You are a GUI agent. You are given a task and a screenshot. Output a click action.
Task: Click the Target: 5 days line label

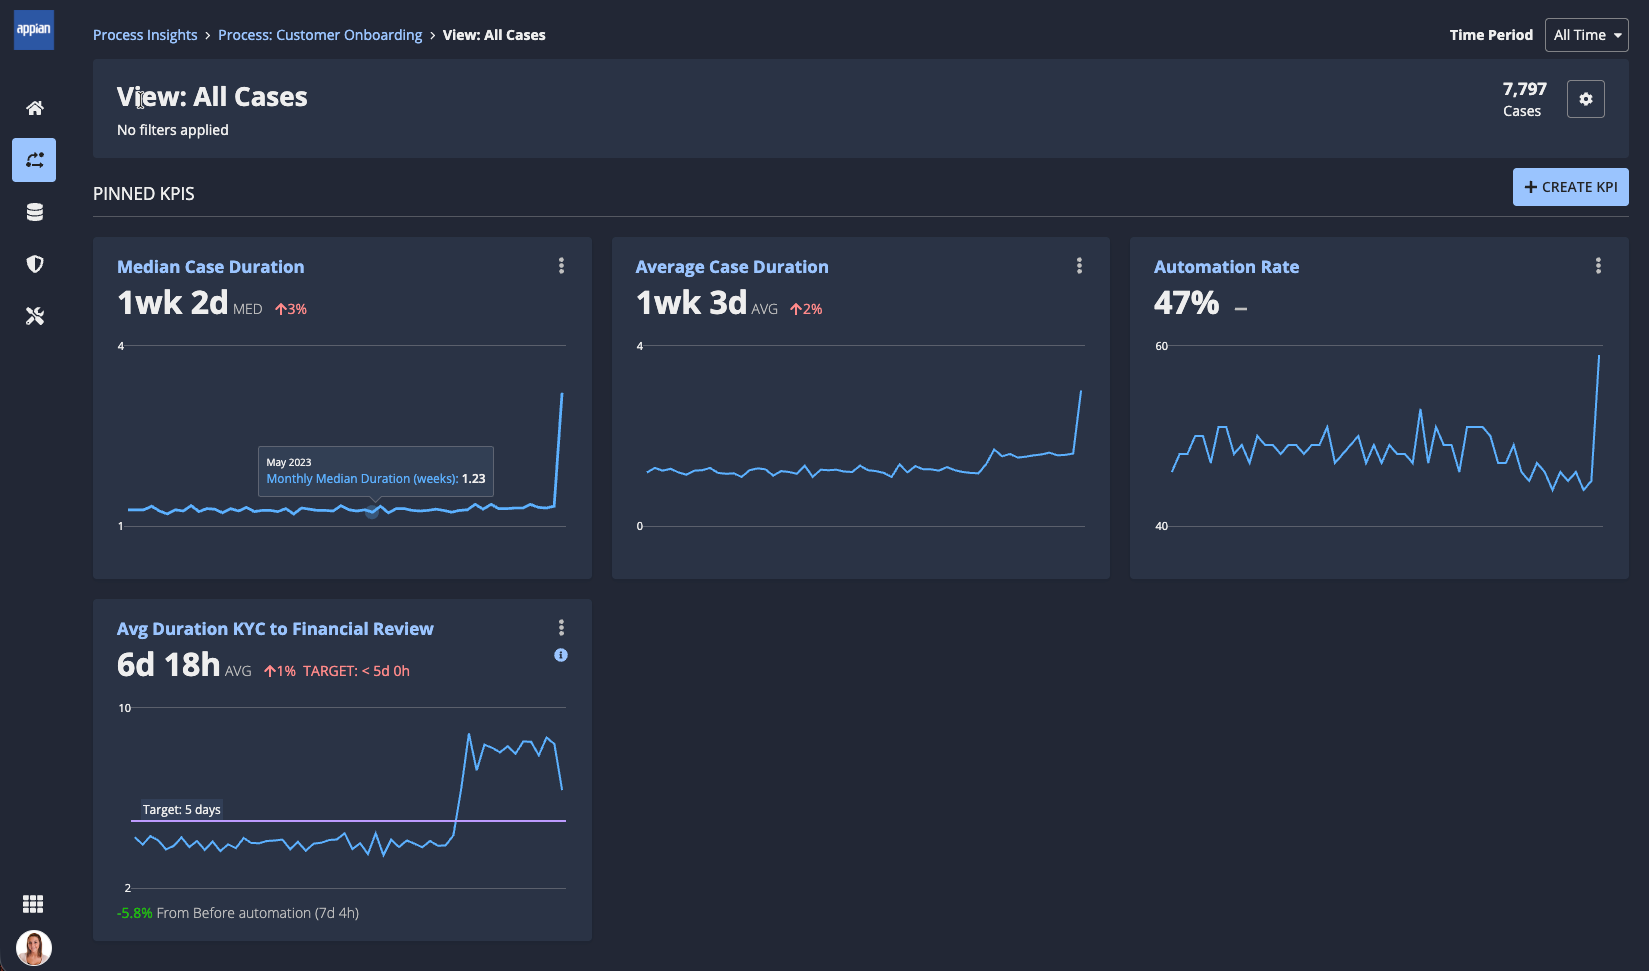(181, 810)
